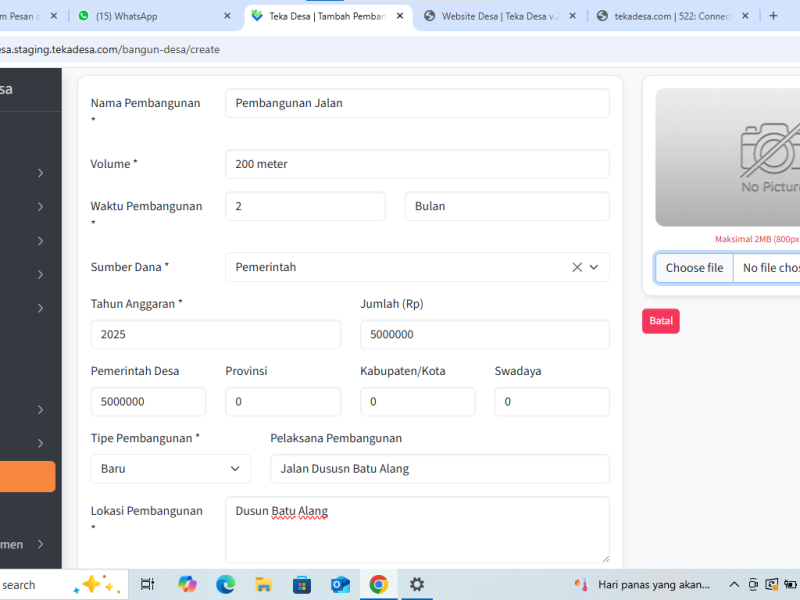Close the WhatsApp browser tab
800x600 pixels.
[x=227, y=16]
